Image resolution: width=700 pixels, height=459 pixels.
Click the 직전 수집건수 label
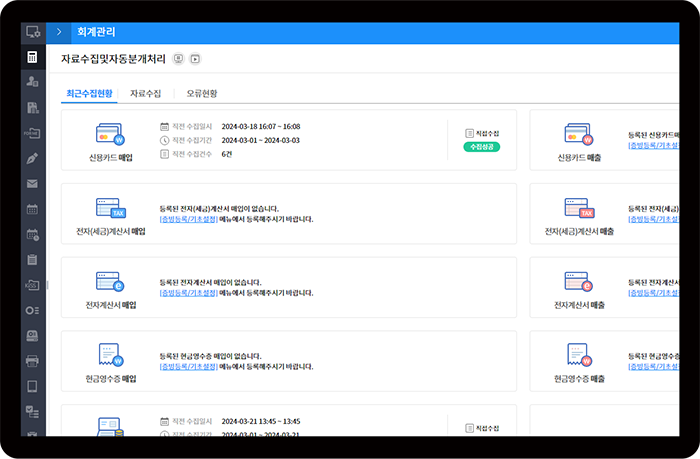[x=192, y=154]
